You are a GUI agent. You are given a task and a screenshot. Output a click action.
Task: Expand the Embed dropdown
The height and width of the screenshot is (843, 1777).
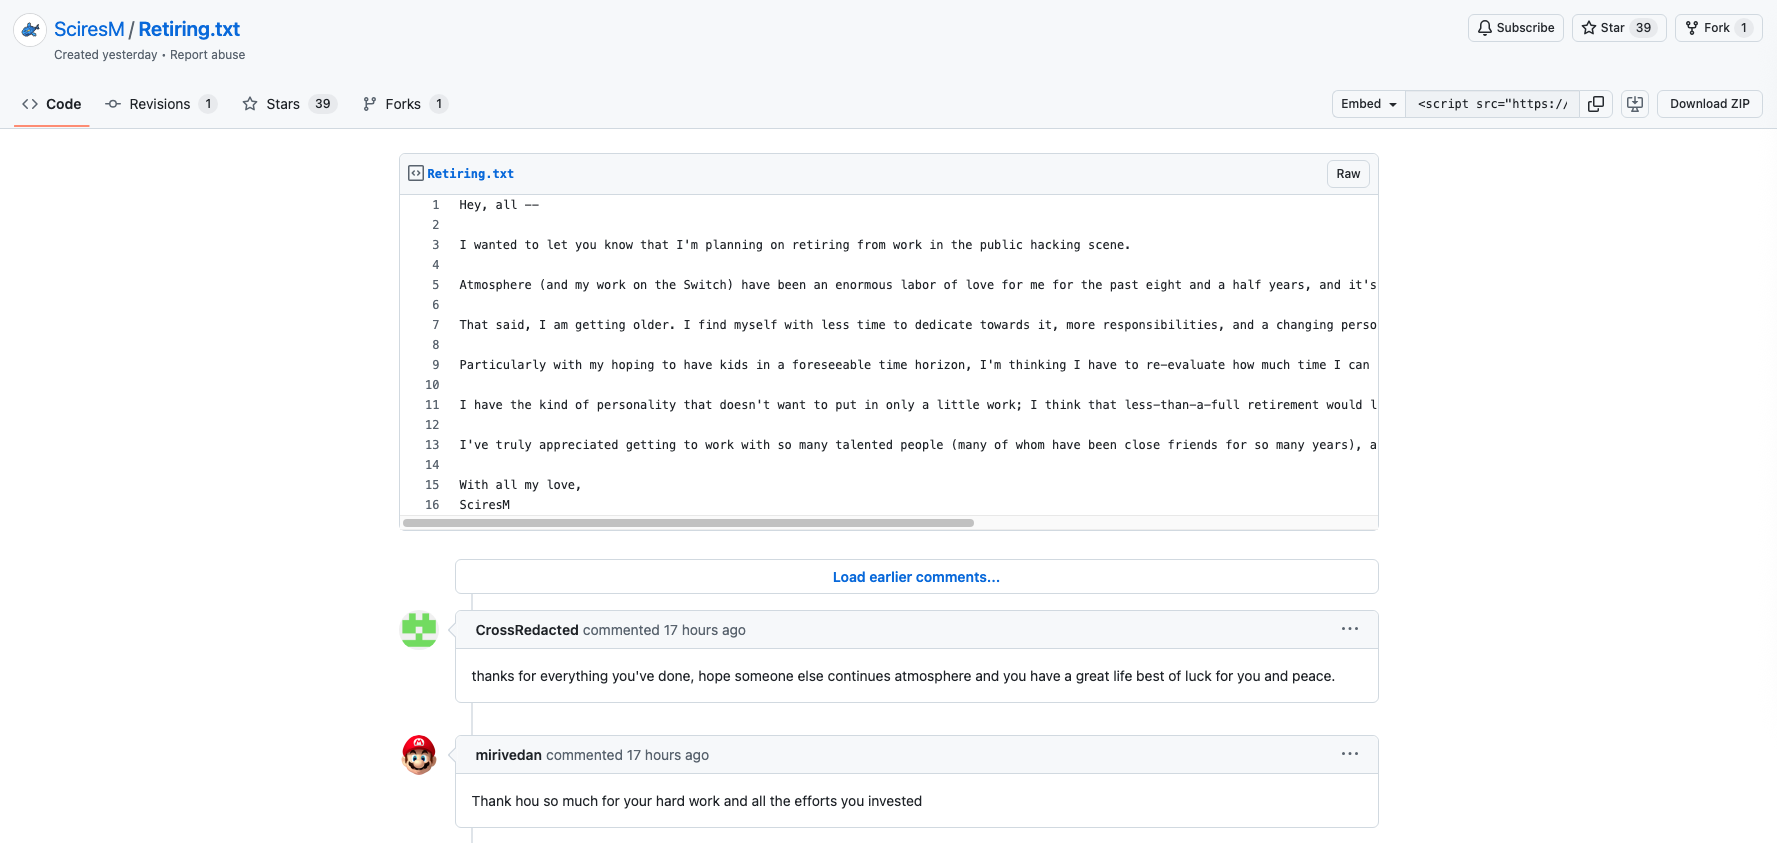[1368, 104]
